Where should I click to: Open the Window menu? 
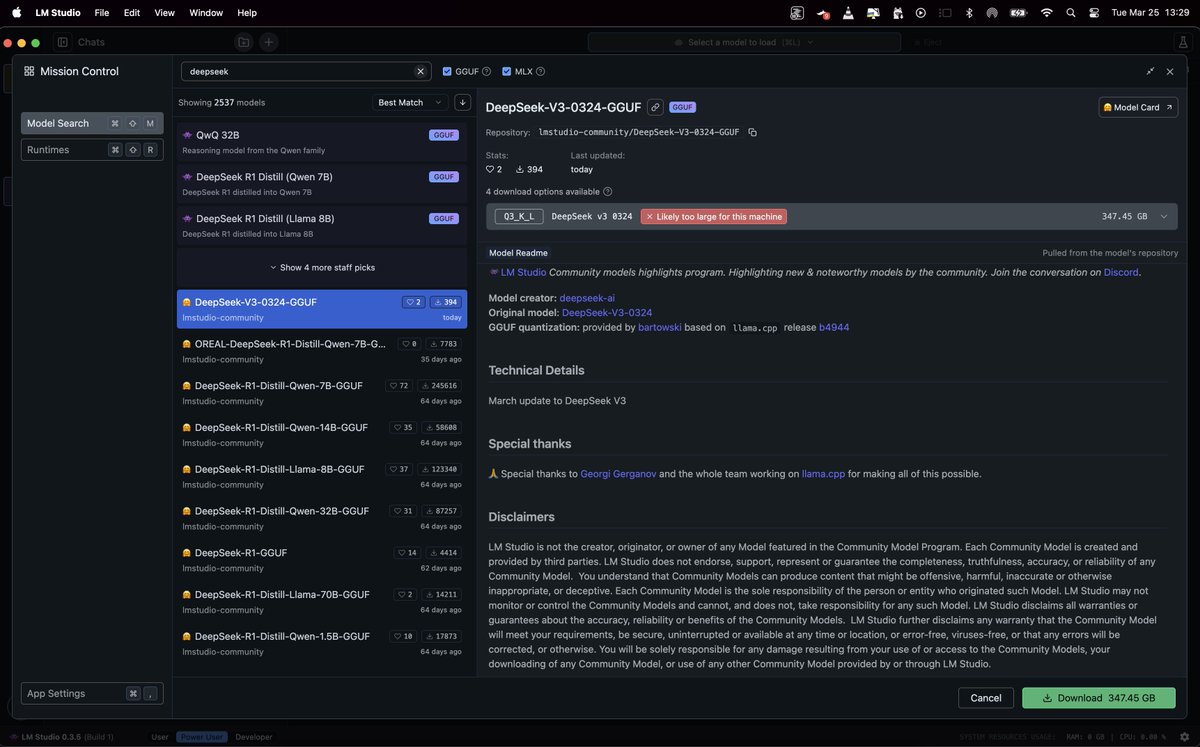pyautogui.click(x=206, y=13)
